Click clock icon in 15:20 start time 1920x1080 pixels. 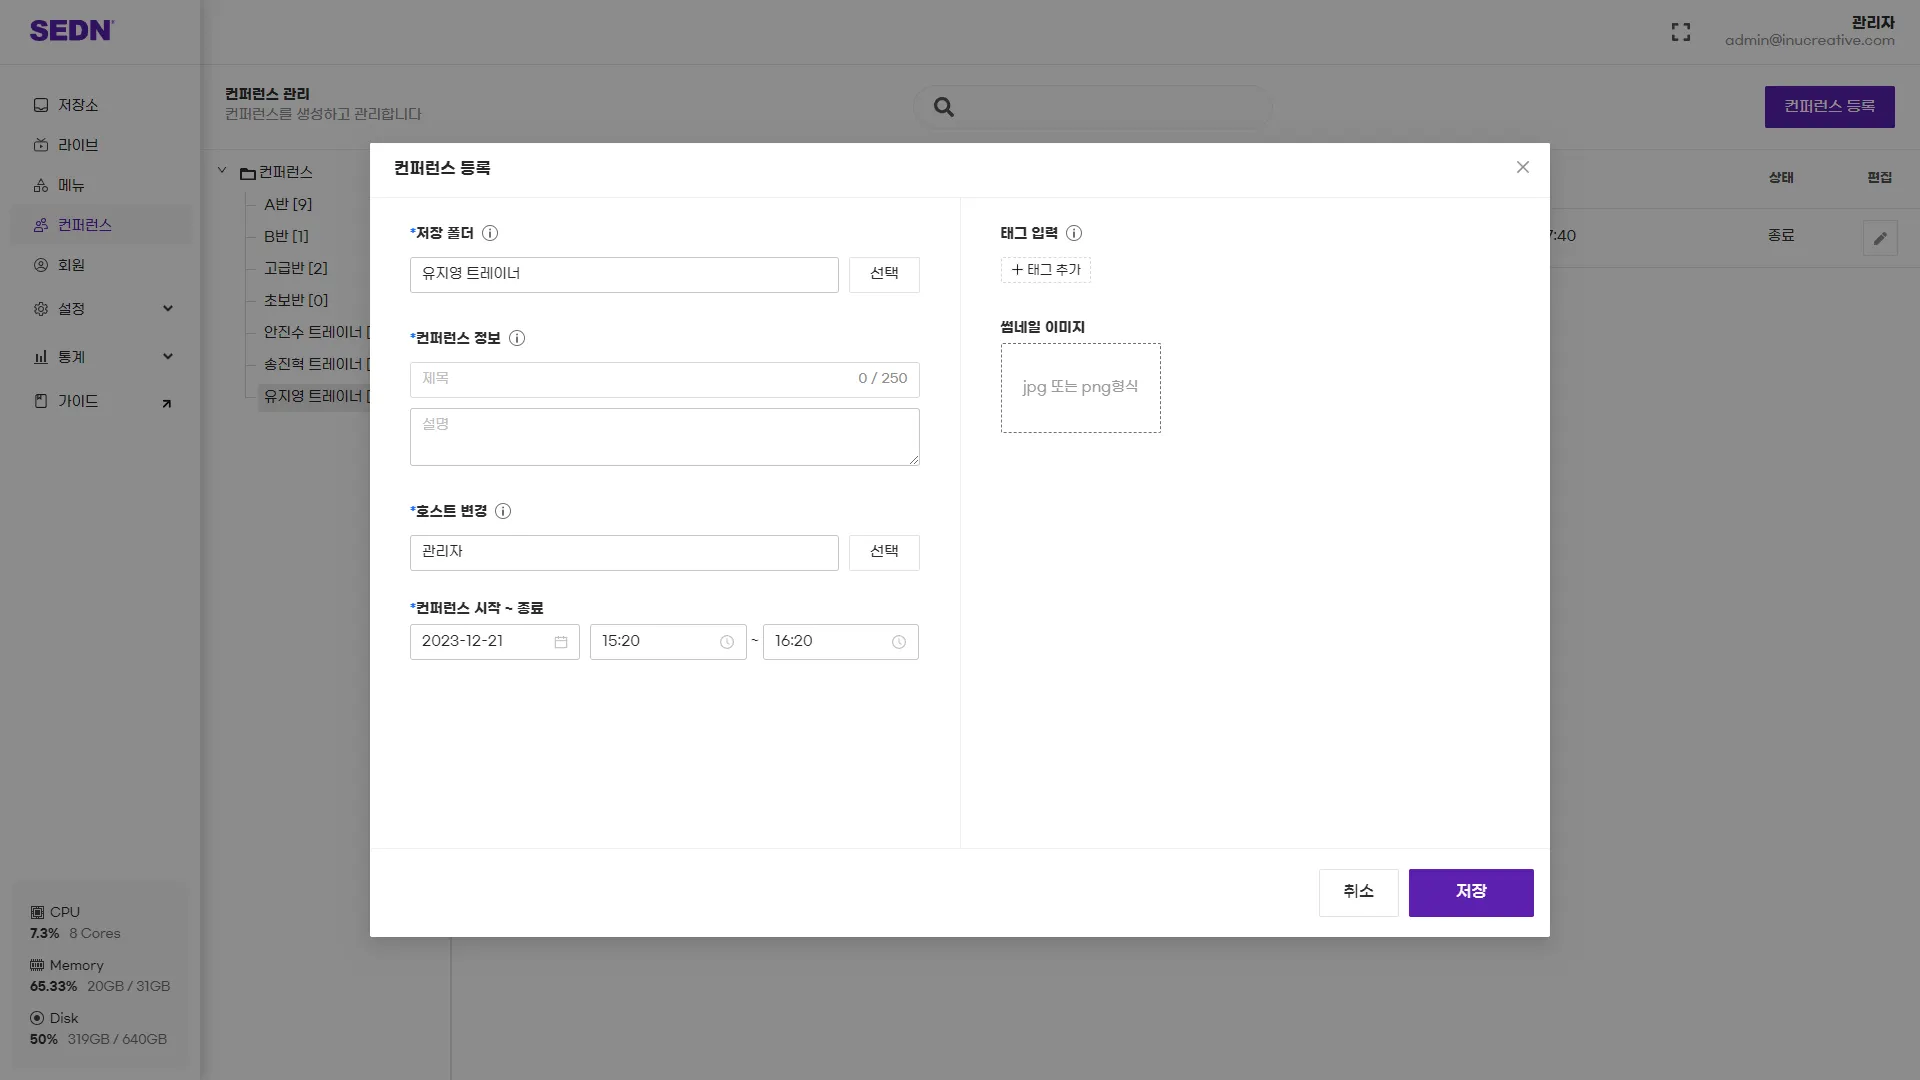727,642
